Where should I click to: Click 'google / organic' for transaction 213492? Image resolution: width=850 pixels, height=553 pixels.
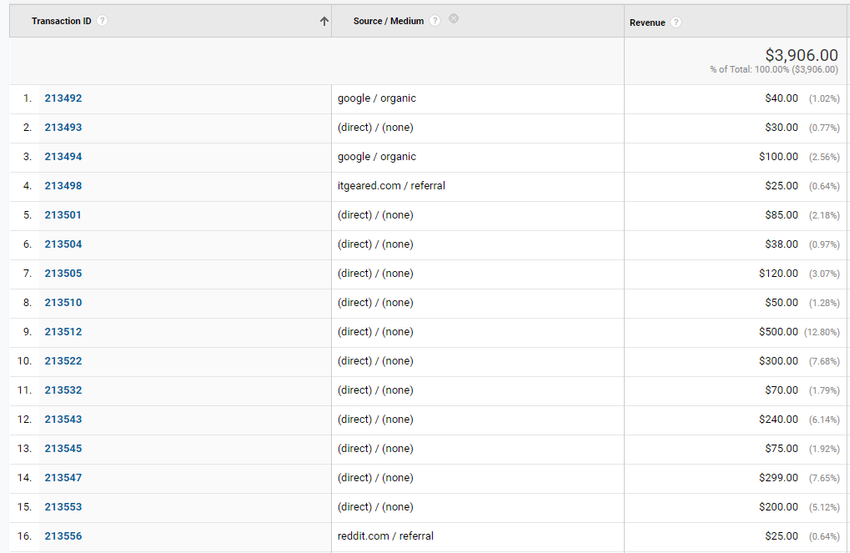click(377, 99)
